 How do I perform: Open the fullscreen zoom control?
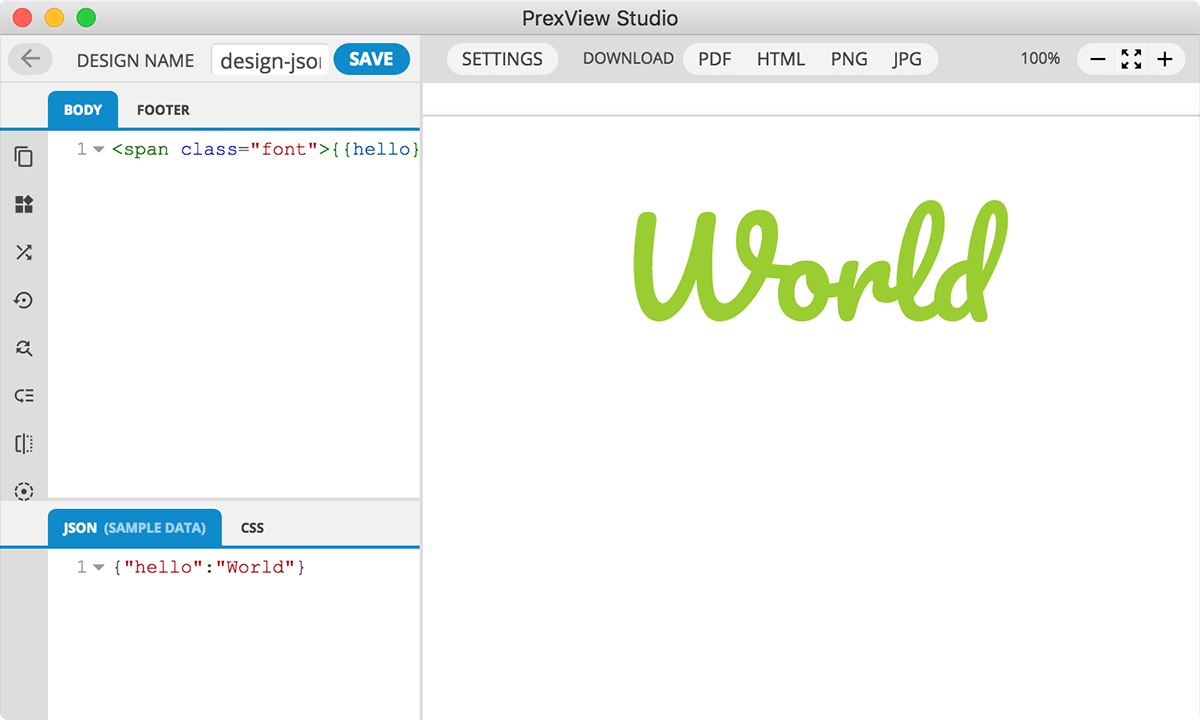(x=1131, y=59)
